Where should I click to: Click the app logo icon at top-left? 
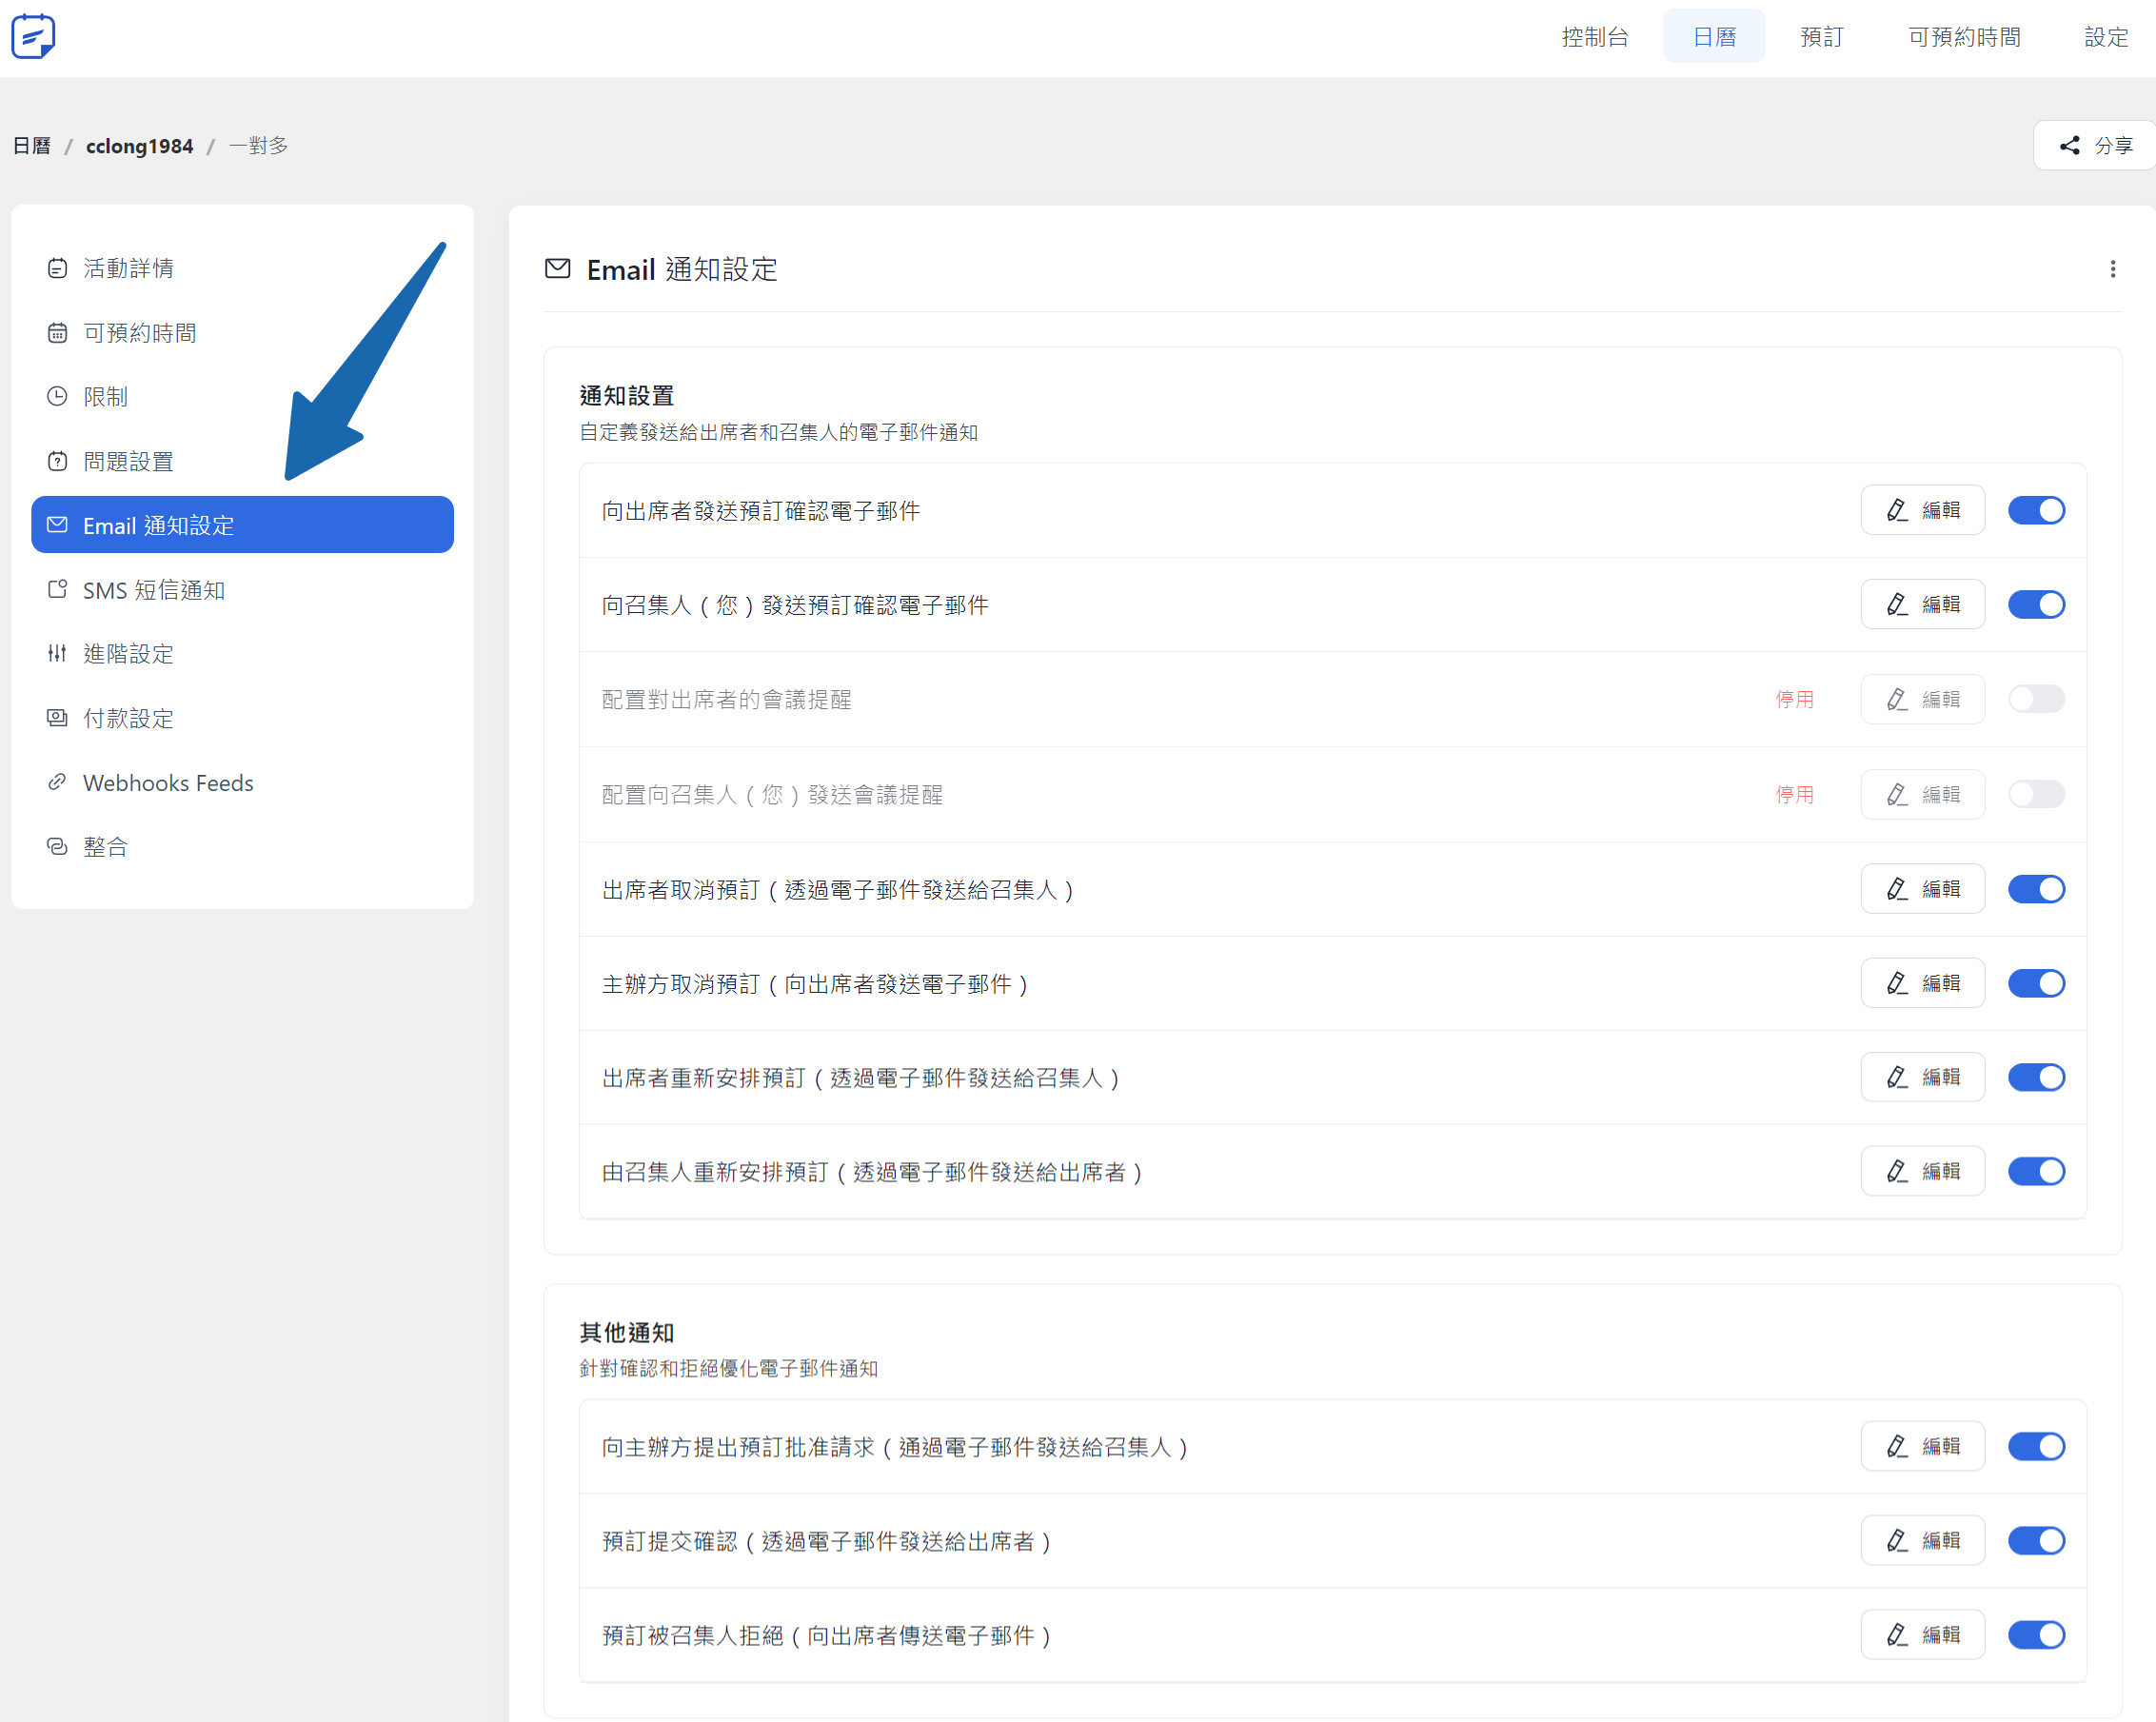[x=33, y=37]
